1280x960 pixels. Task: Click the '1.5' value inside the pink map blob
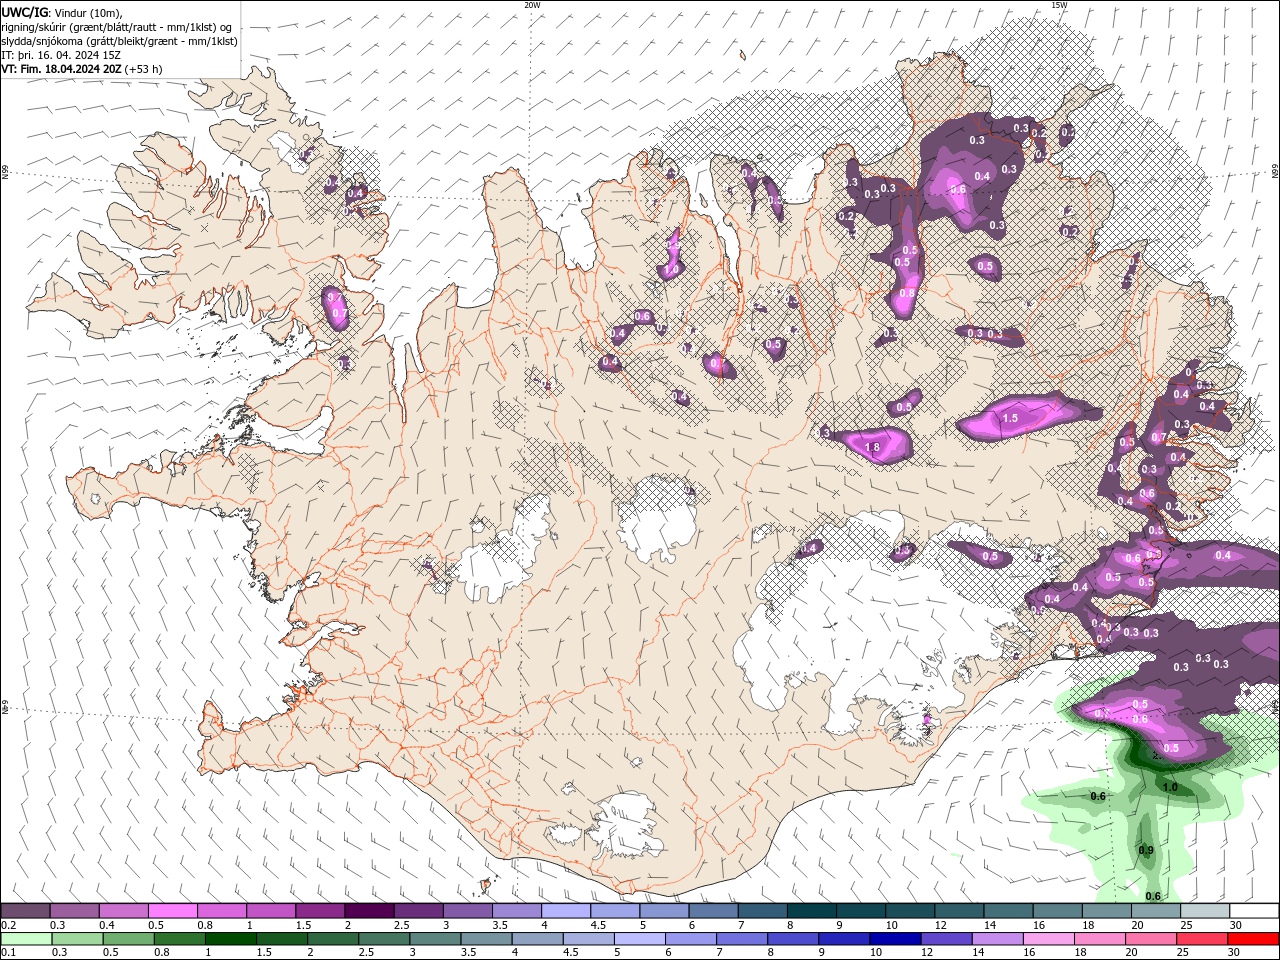point(1010,419)
